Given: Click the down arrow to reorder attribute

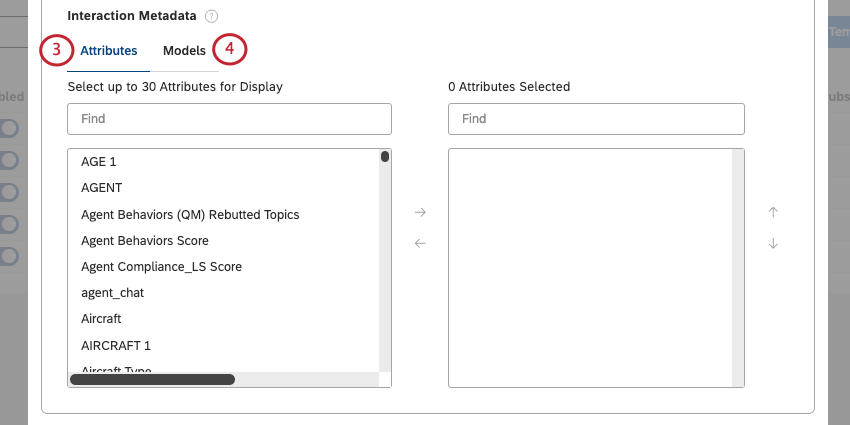Looking at the screenshot, I should point(773,243).
